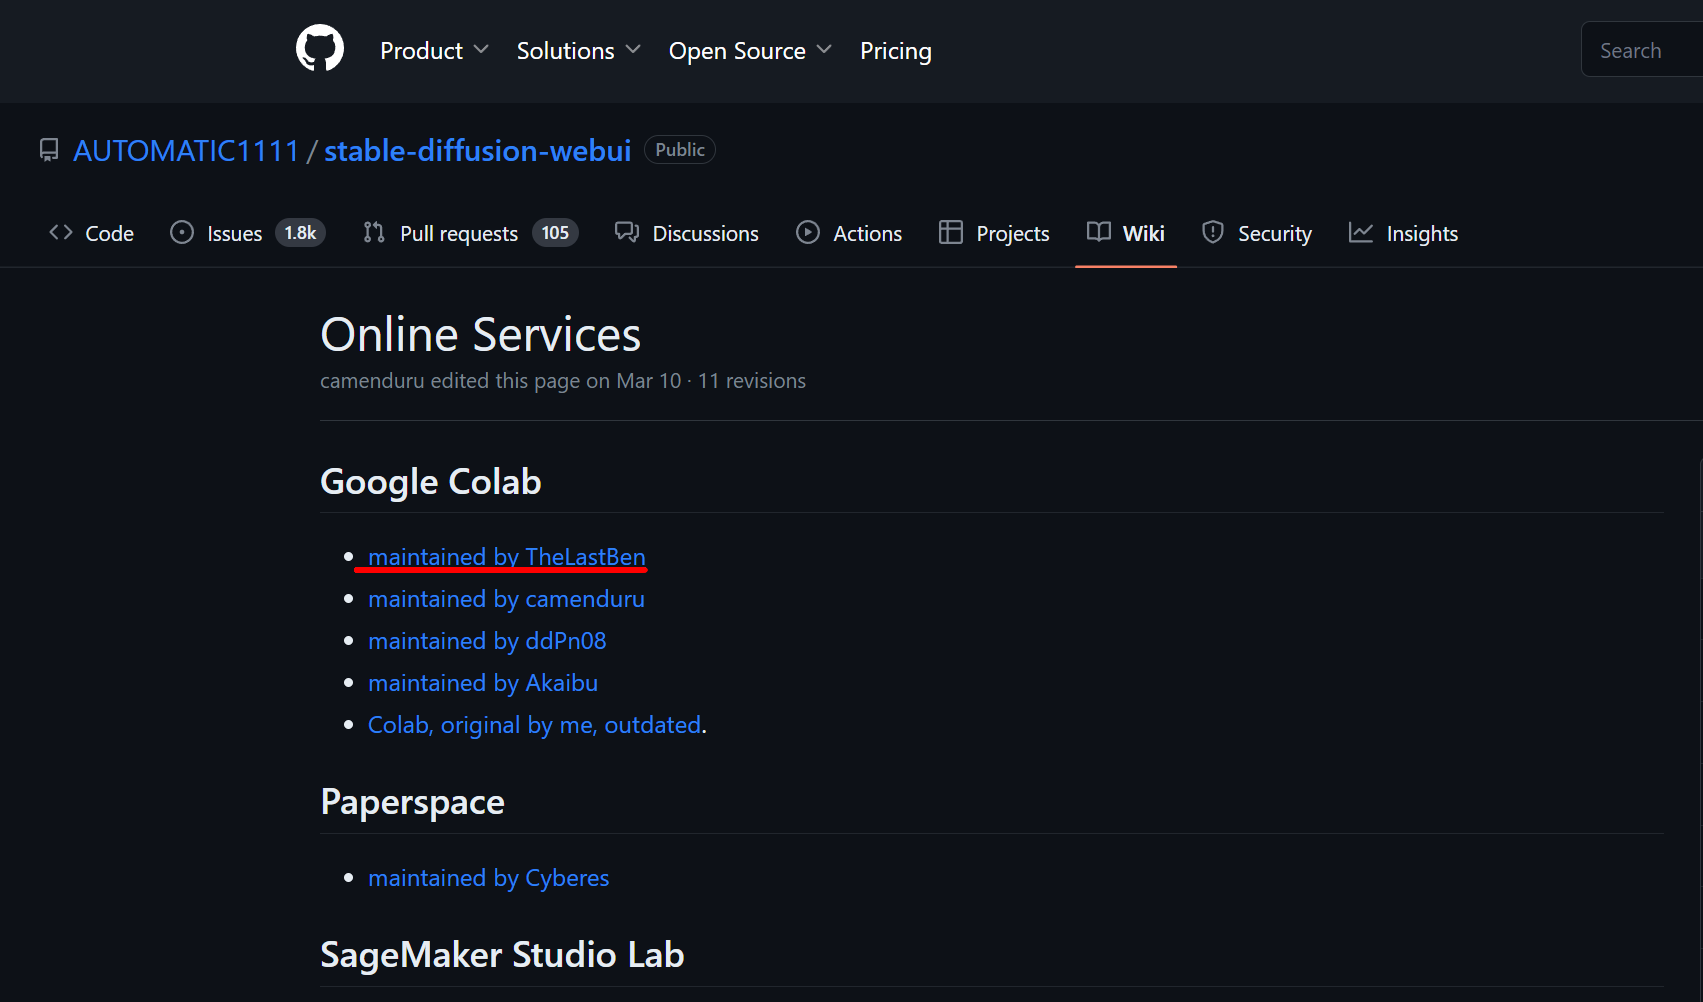Expand the Solutions menu

(578, 50)
